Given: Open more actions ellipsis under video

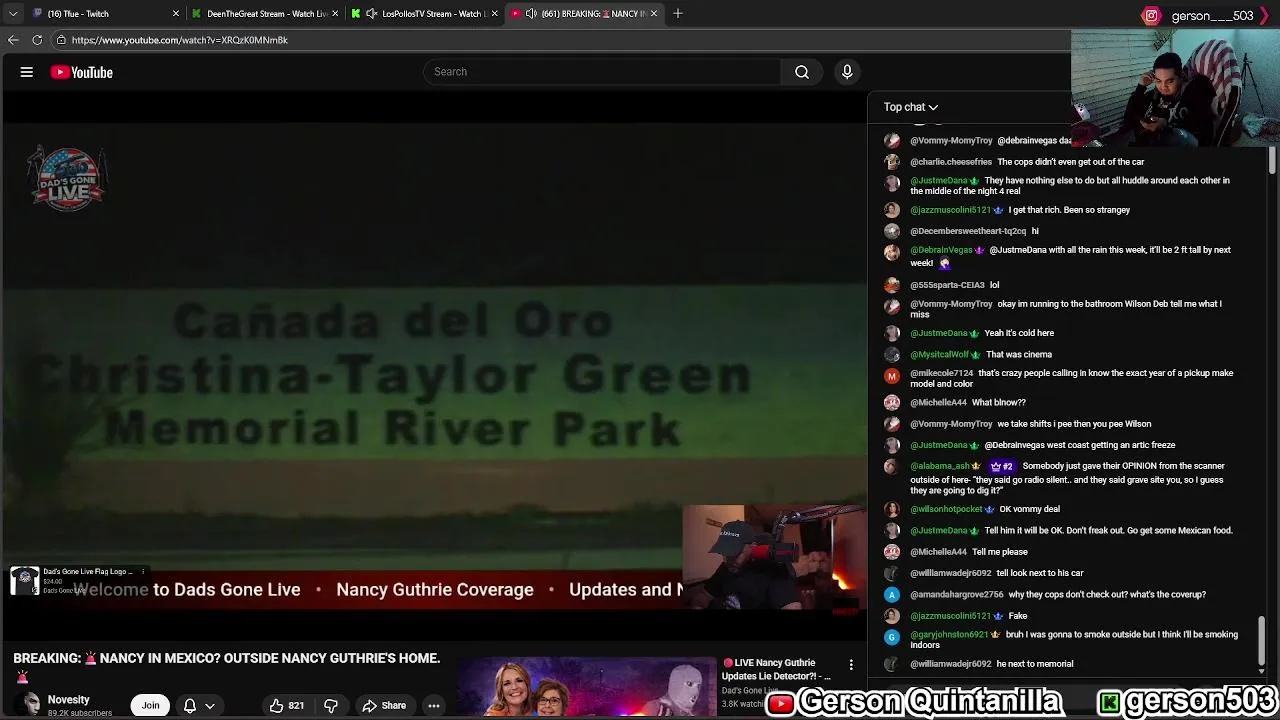Looking at the screenshot, I should coord(434,706).
